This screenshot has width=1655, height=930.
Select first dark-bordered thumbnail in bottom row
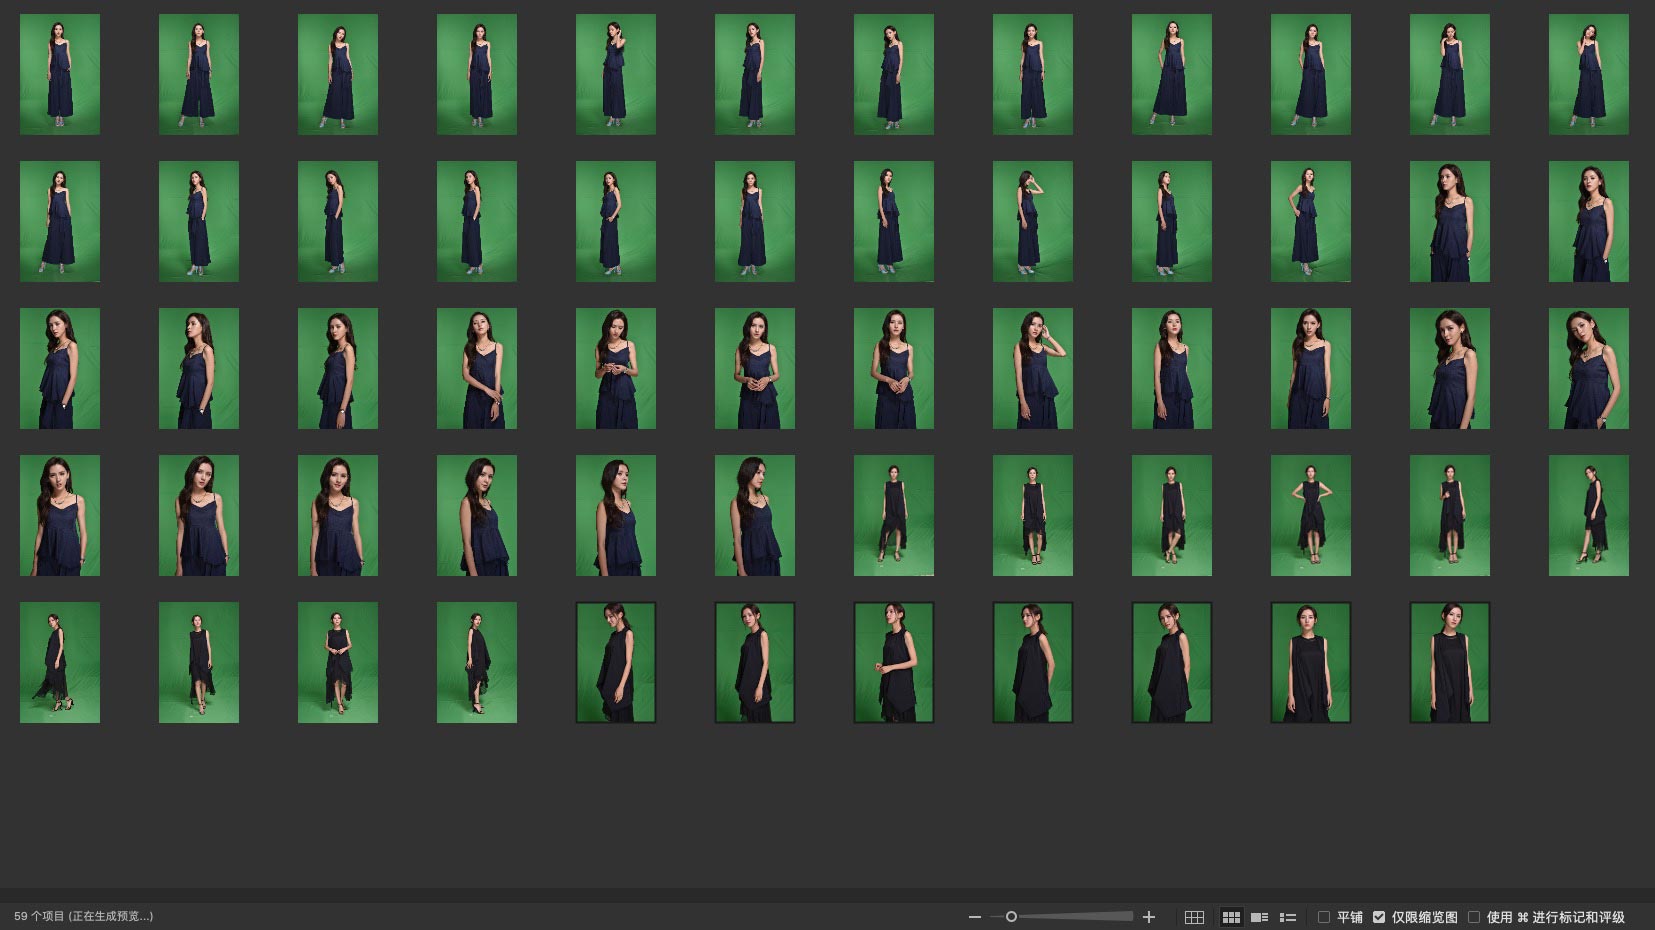(x=615, y=662)
